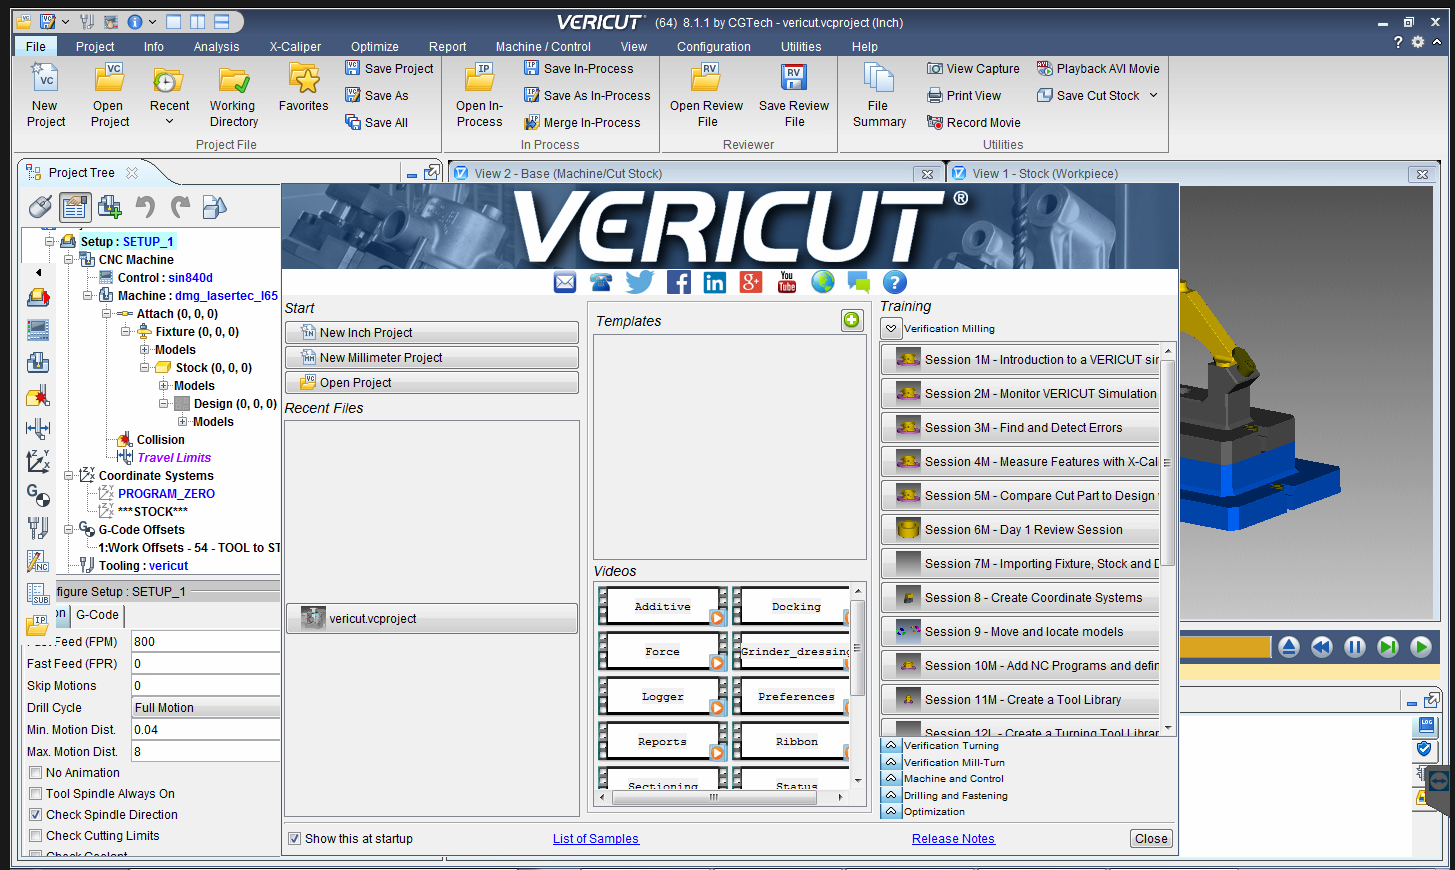Open the Configuration menu tab
Screen dimensions: 1455x870
714,46
